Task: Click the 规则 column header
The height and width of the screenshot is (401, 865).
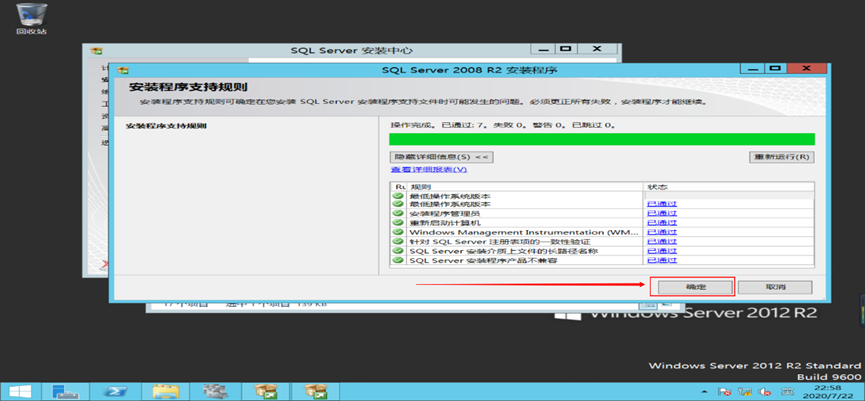Action: 525,187
